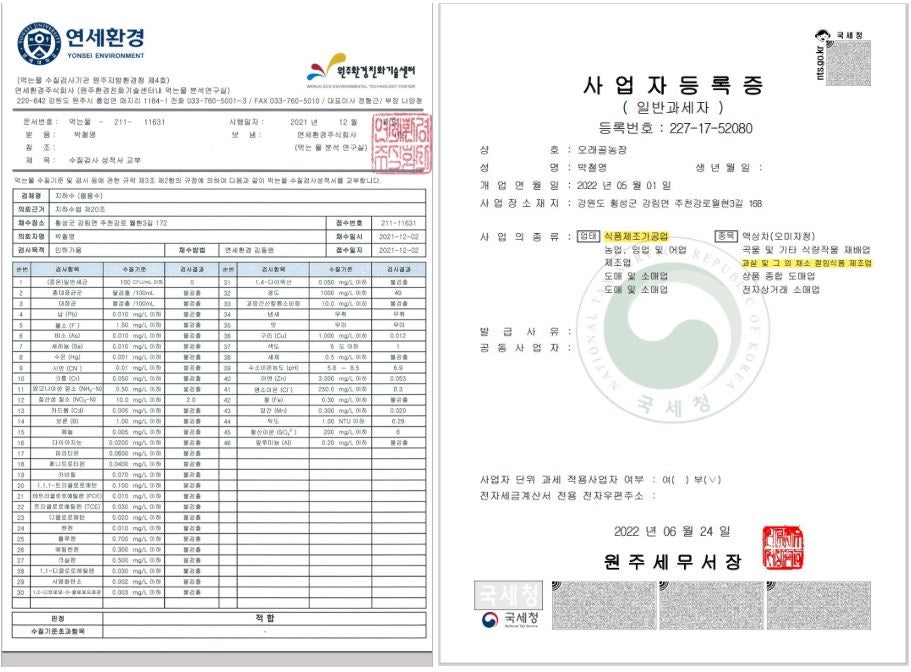Screen dimensions: 911x672
Task: Click the 공동사업자 label
Action: [519, 348]
